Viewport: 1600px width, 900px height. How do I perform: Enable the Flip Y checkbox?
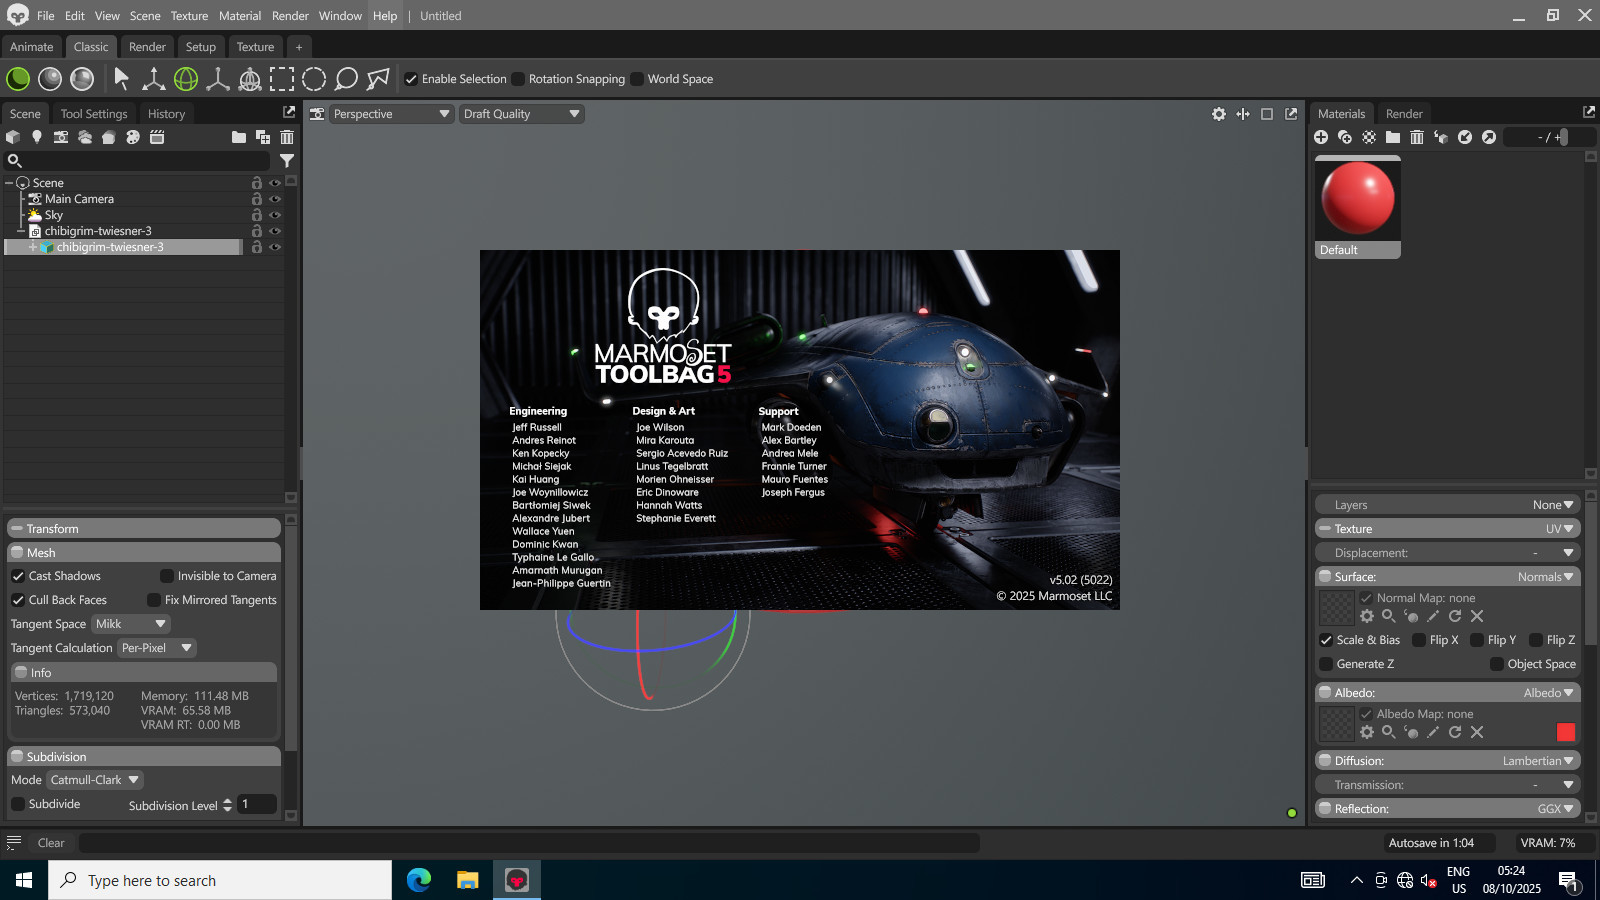pos(1477,640)
